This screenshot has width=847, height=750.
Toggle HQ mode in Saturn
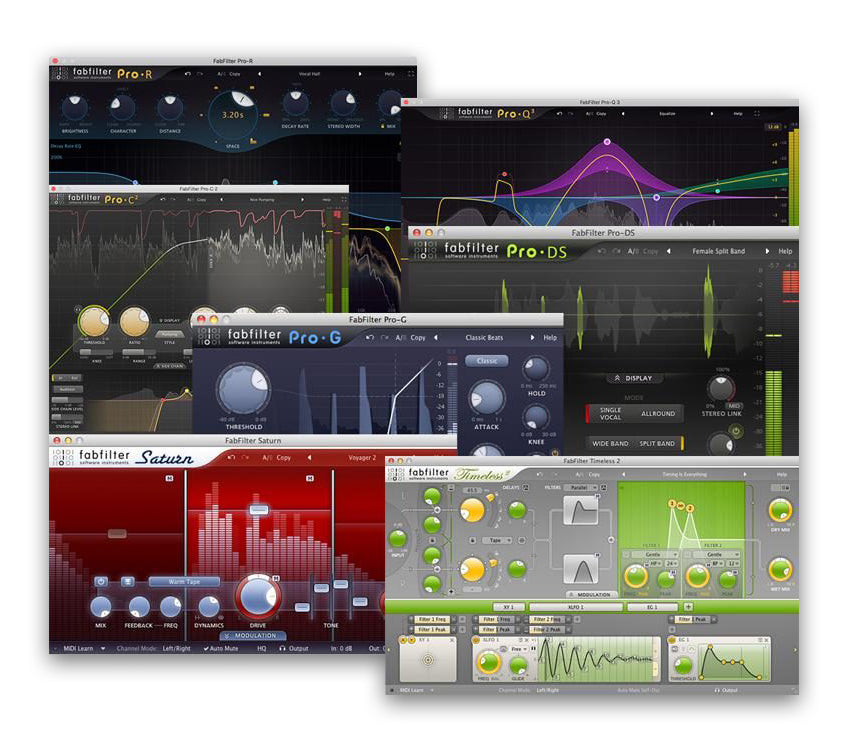click(262, 648)
